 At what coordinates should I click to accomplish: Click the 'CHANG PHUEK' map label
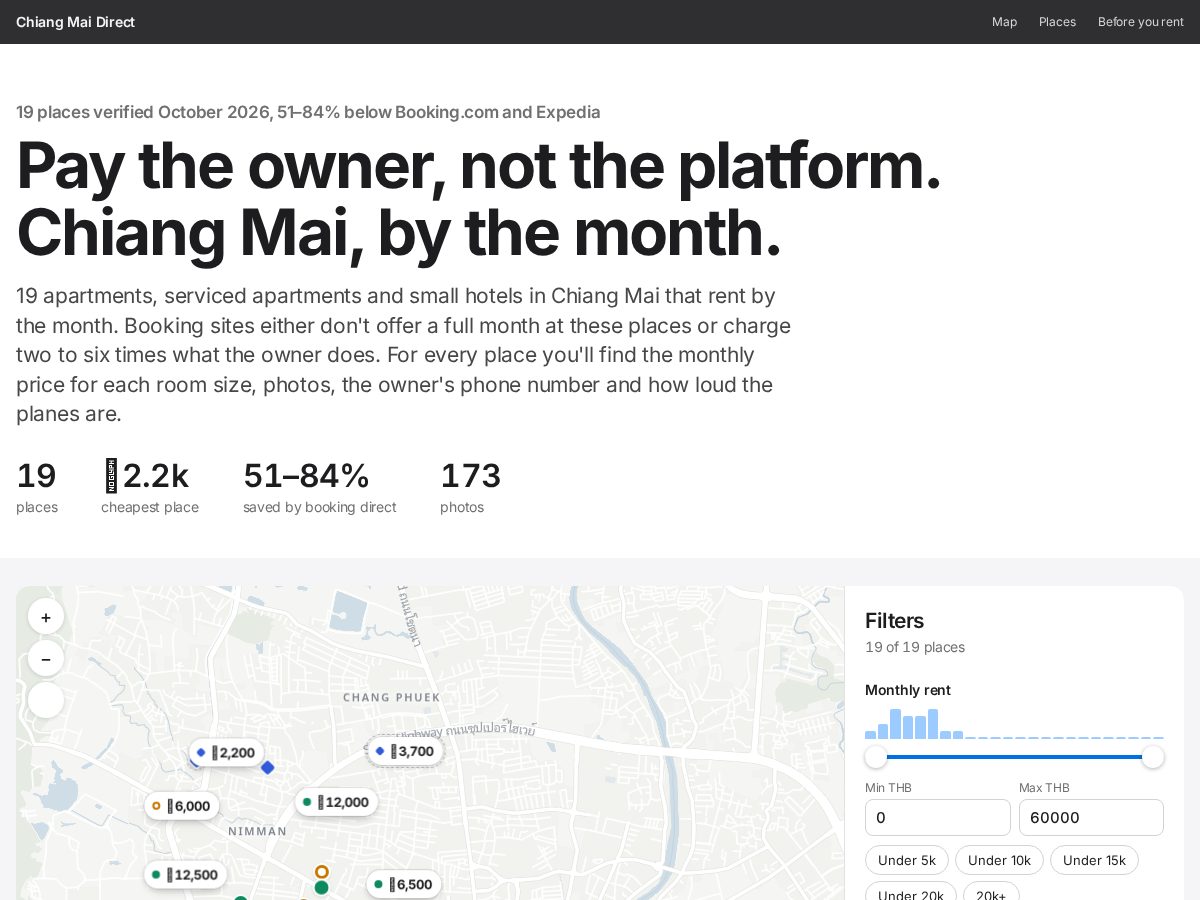[x=391, y=697]
